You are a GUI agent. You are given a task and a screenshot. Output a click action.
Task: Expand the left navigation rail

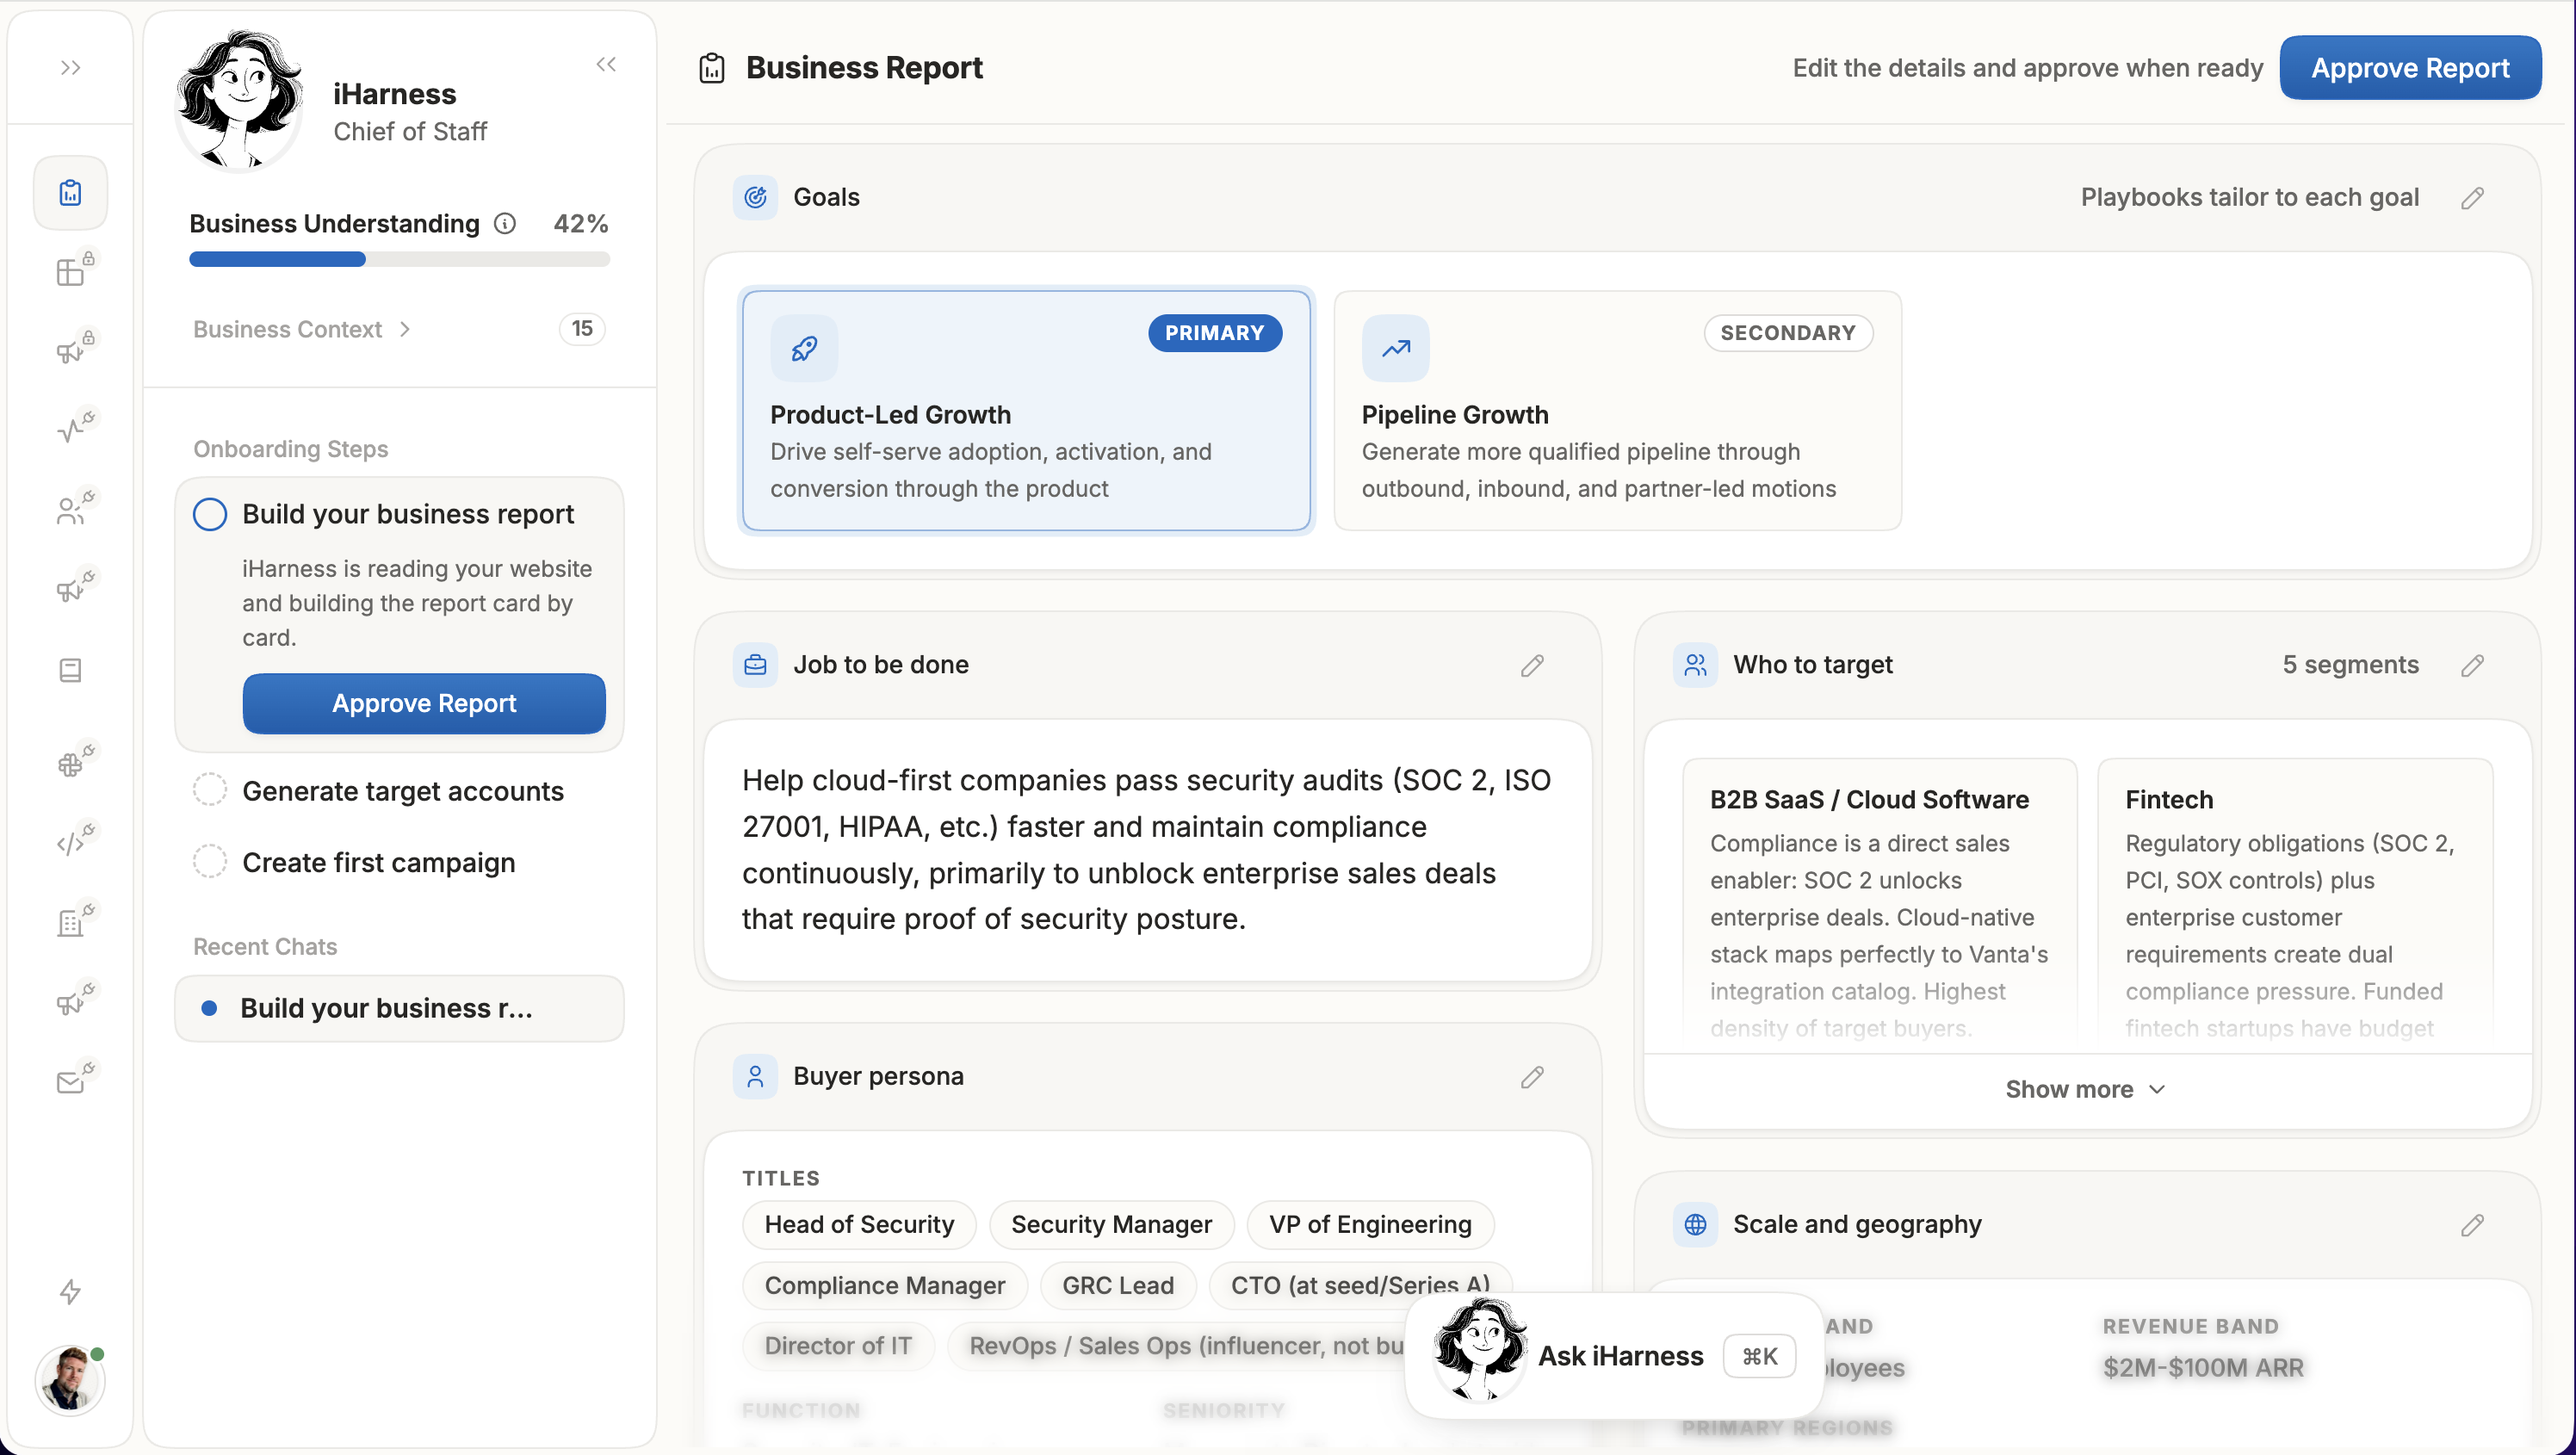click(70, 68)
